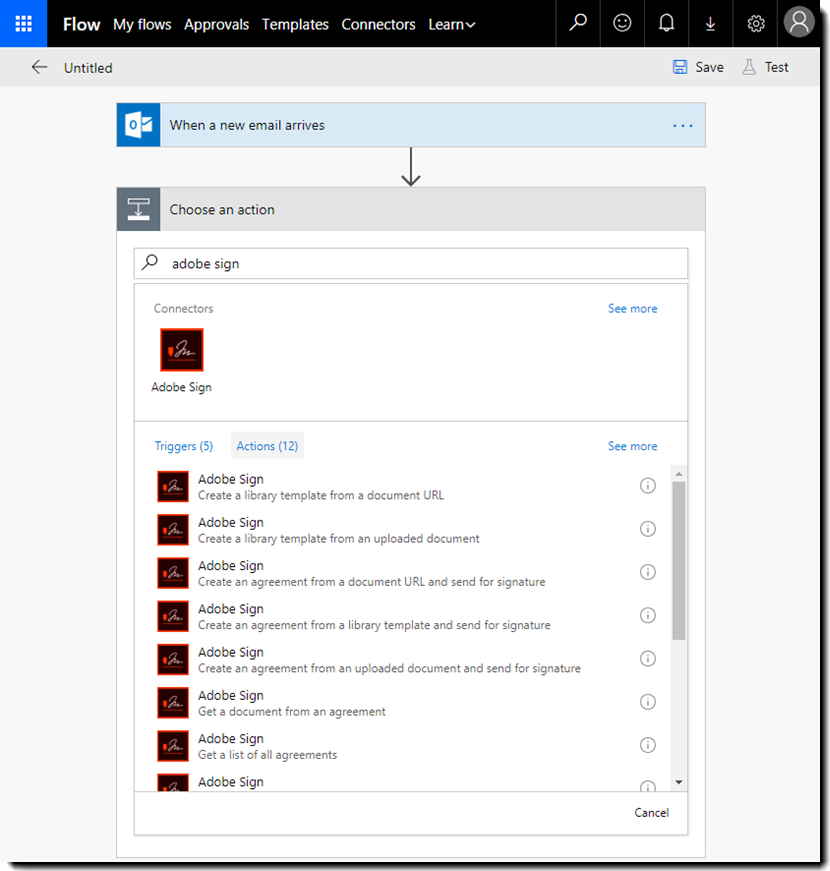The height and width of the screenshot is (871, 830).
Task: Click the actions list scrollbar thumb
Action: [678, 561]
